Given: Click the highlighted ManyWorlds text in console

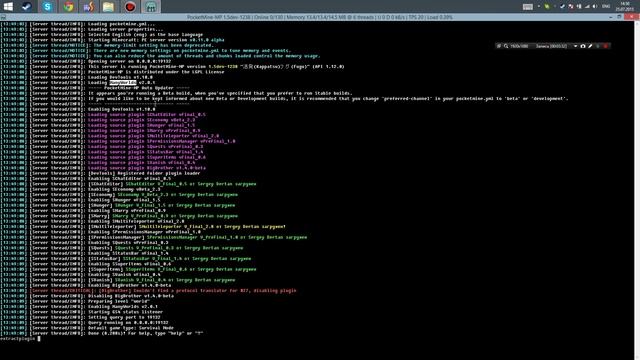Looking at the screenshot, I should point(123,82).
